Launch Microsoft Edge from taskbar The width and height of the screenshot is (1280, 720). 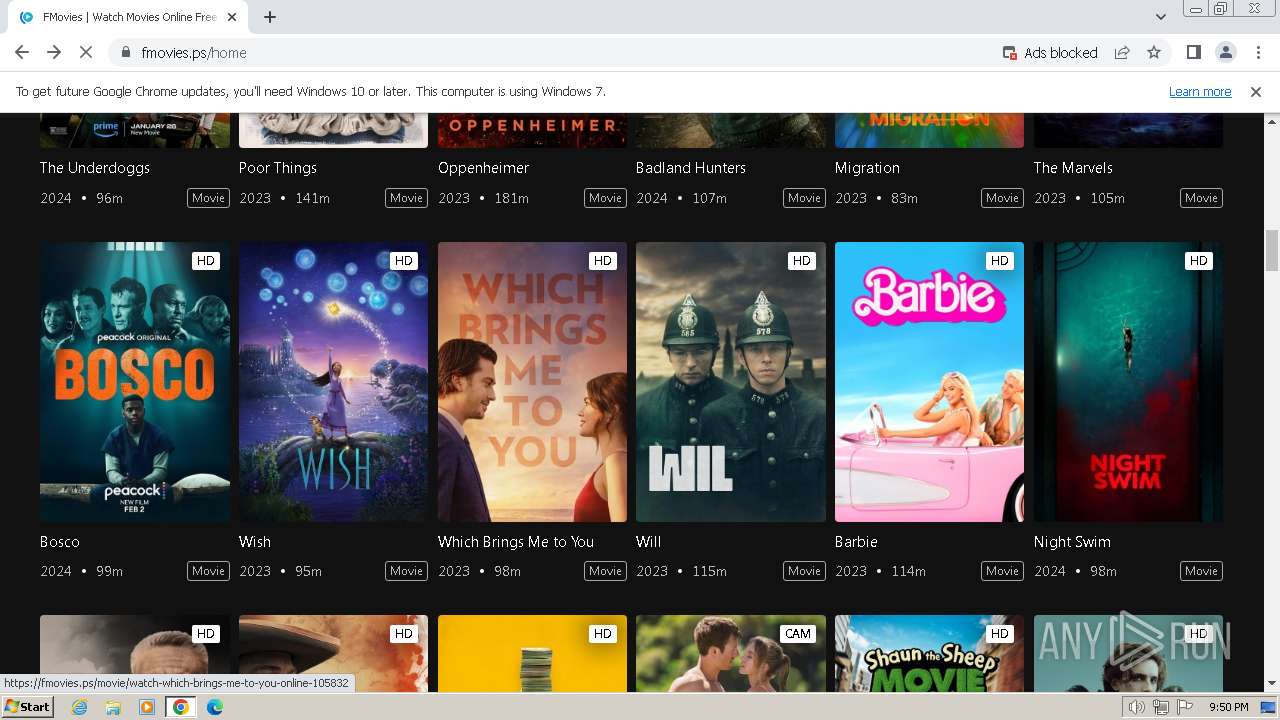(x=215, y=707)
